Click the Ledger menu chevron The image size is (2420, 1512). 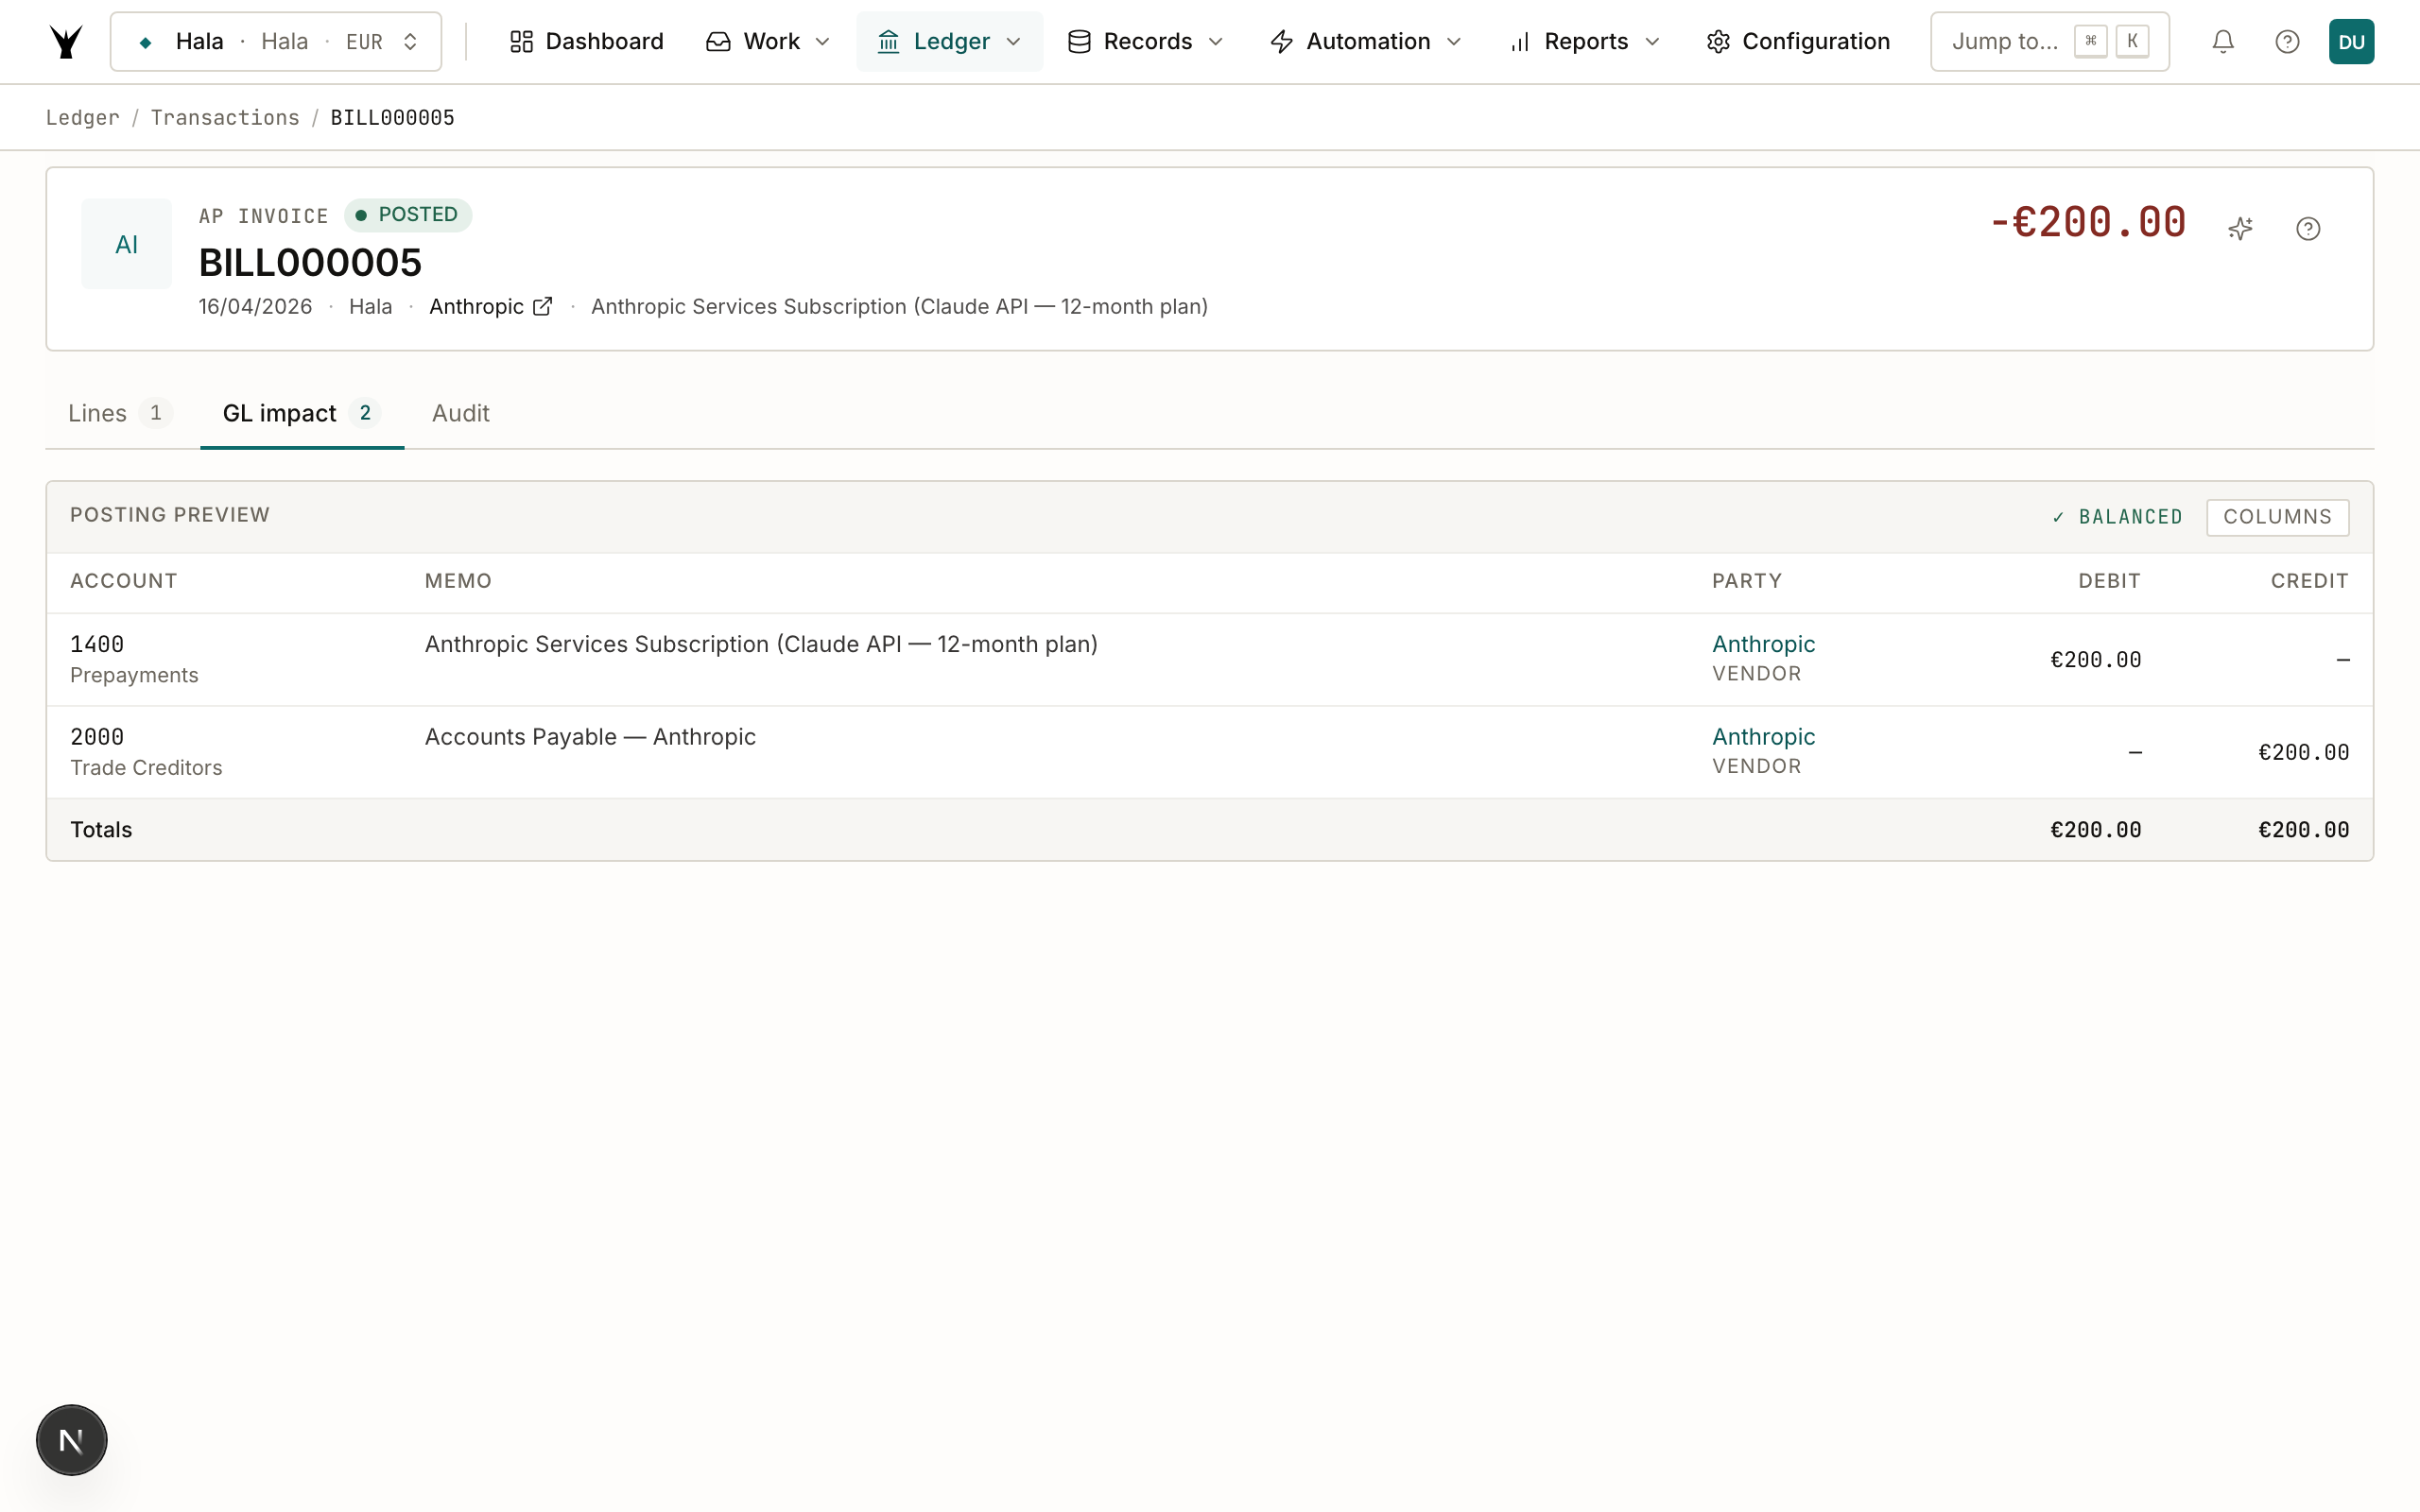tap(1013, 42)
